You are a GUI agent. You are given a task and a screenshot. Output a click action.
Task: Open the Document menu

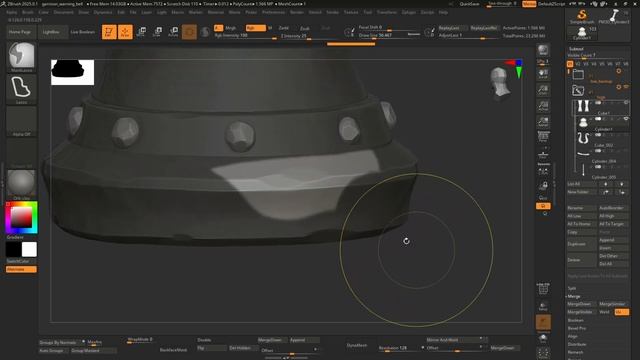coord(64,12)
